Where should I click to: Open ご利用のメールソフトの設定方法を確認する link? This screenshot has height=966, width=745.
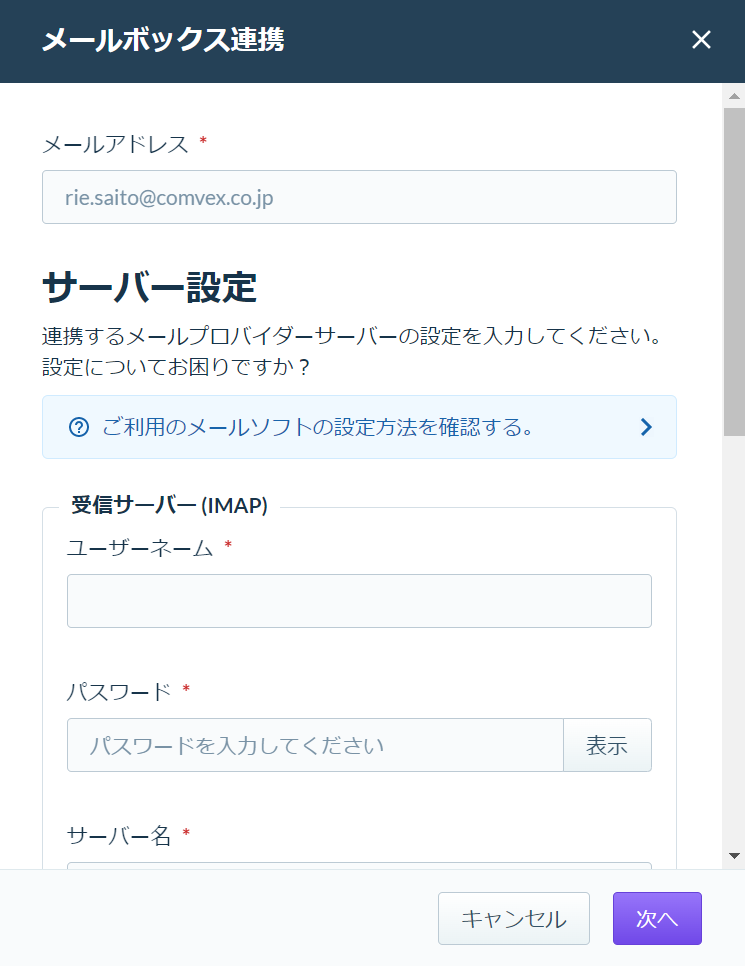point(317,427)
